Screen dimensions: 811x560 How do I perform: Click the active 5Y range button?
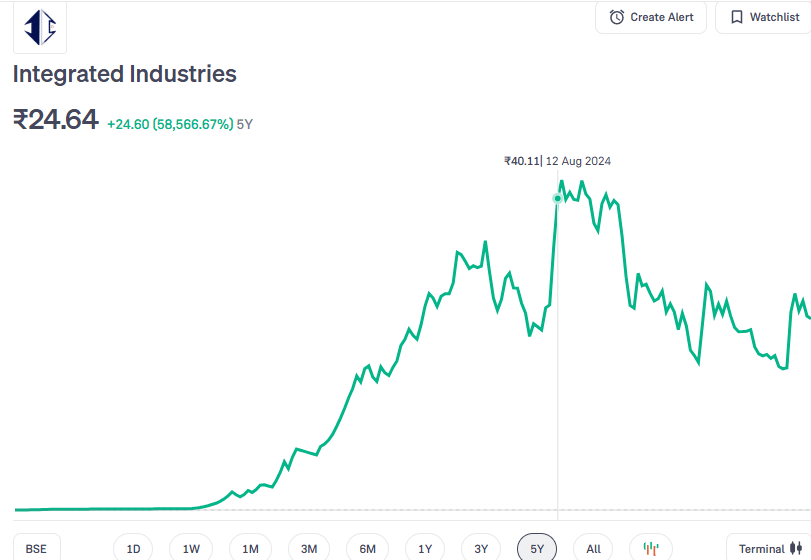537,548
